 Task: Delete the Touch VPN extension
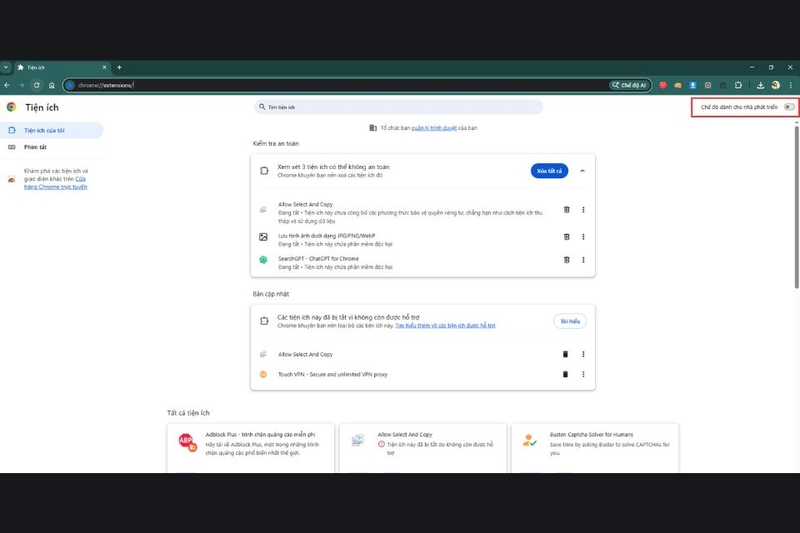[x=565, y=374]
